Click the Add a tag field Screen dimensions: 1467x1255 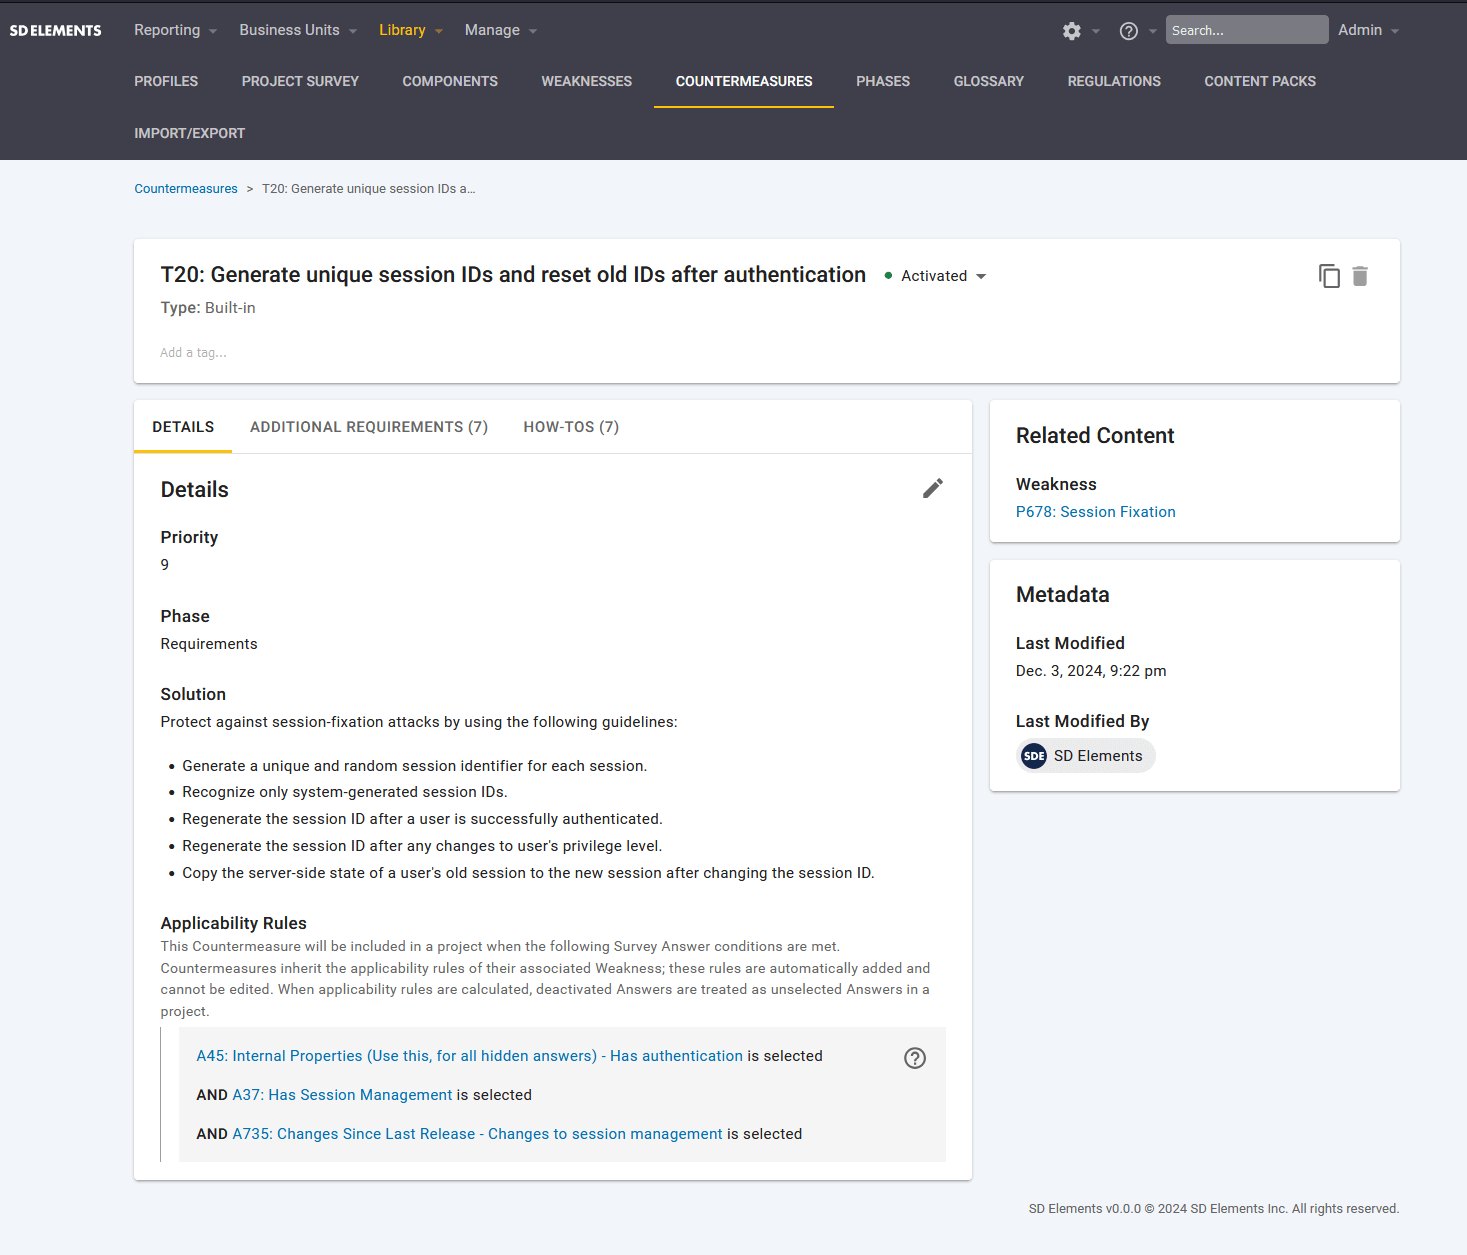click(x=194, y=353)
